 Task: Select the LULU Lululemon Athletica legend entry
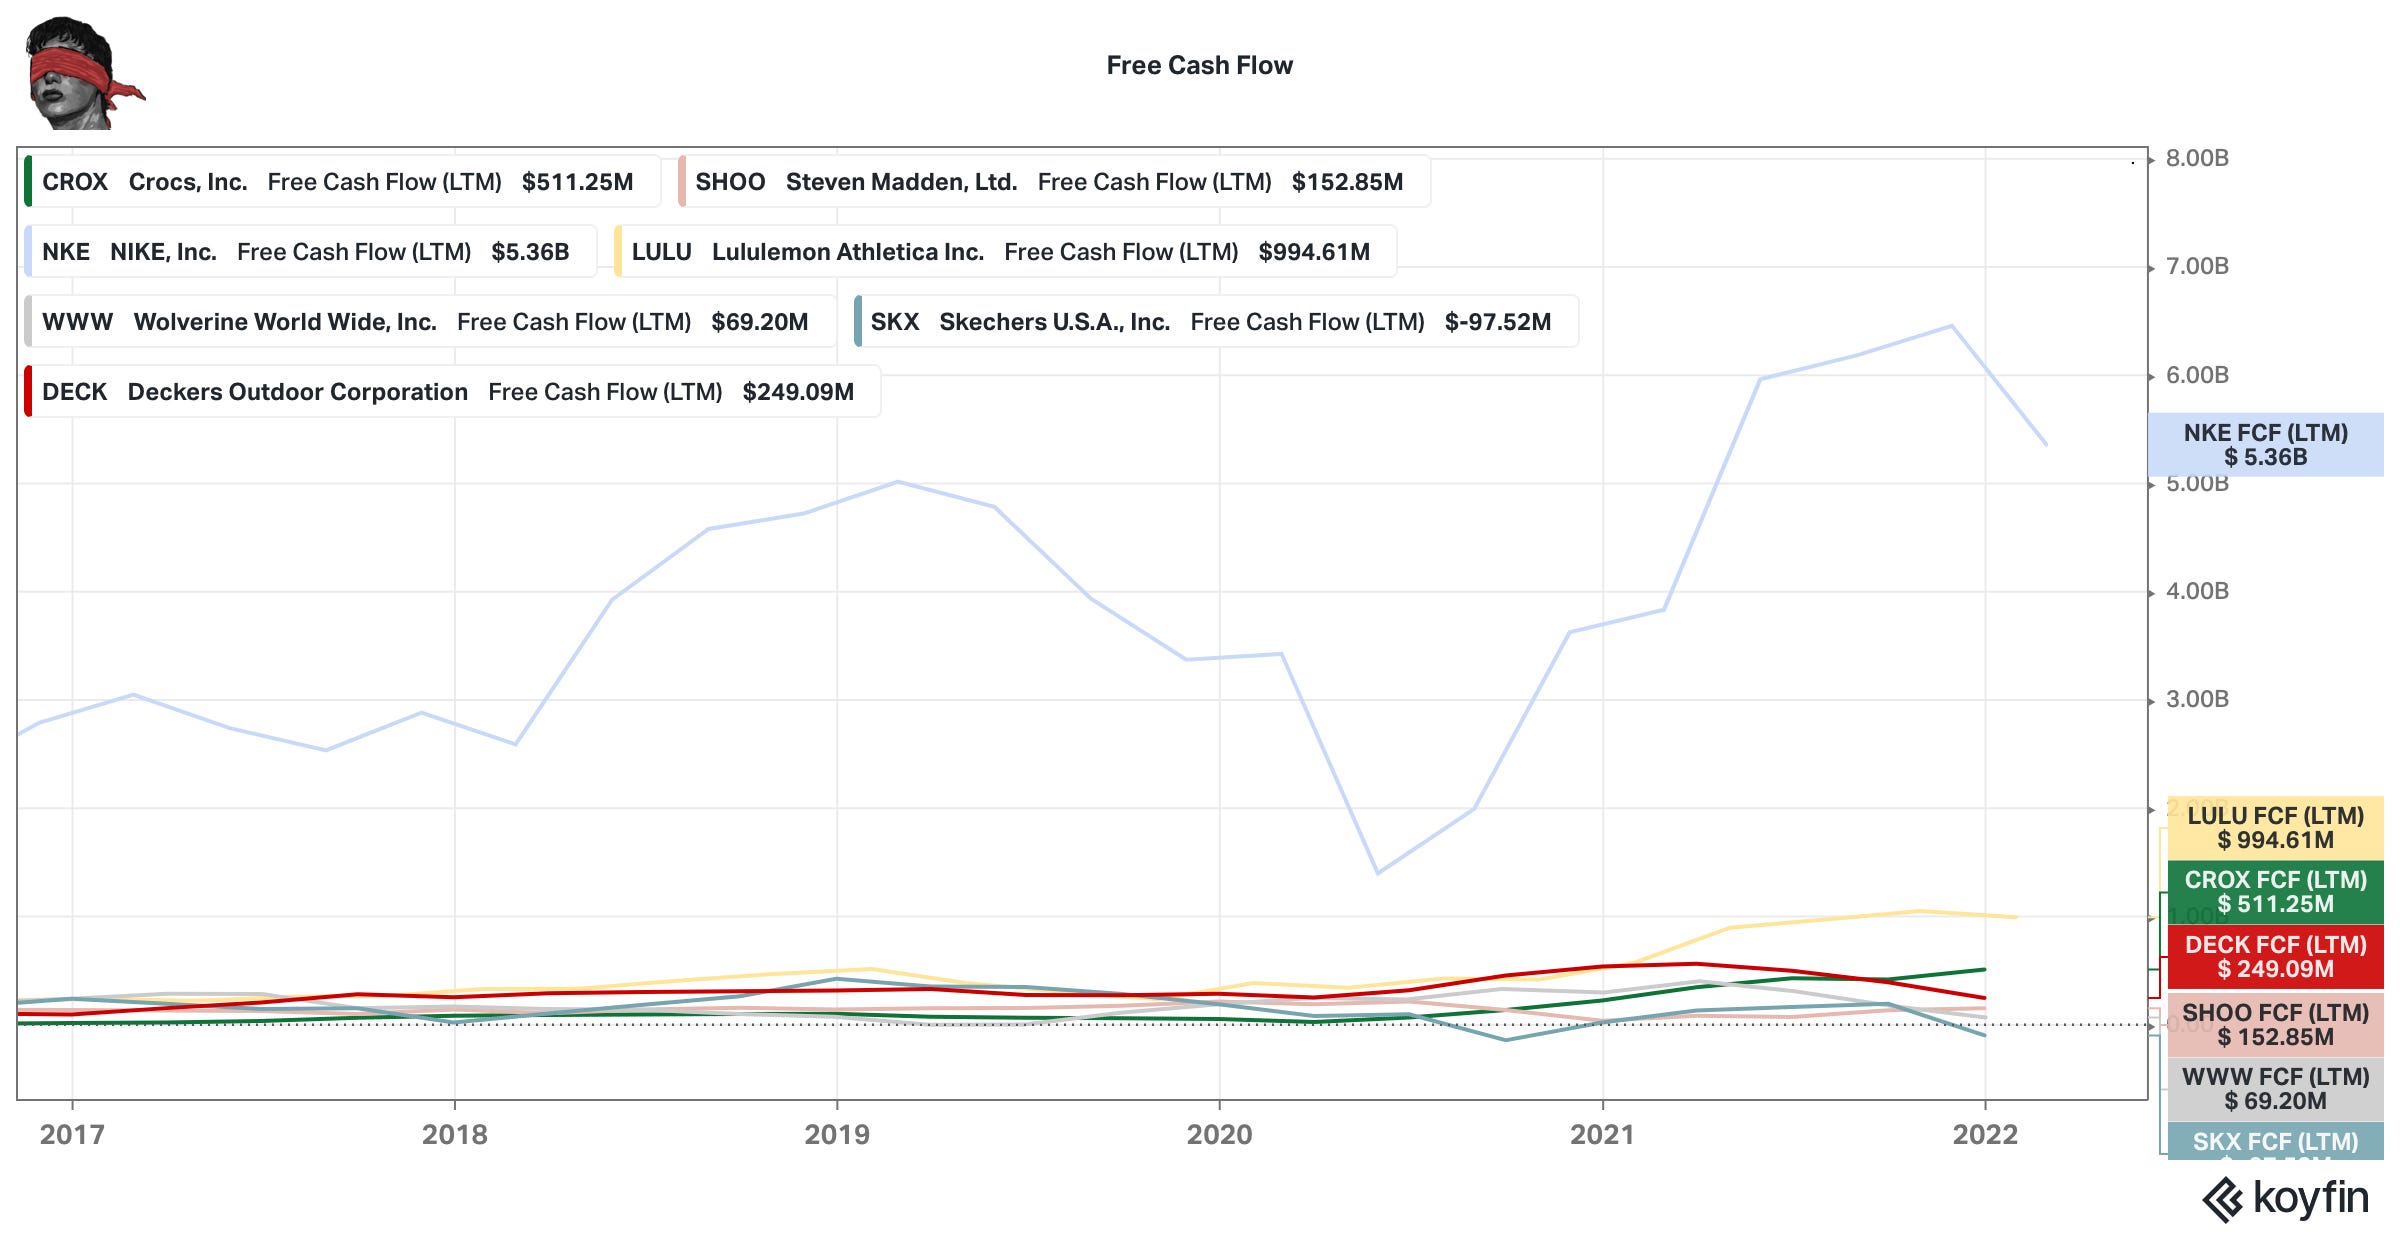1005,252
